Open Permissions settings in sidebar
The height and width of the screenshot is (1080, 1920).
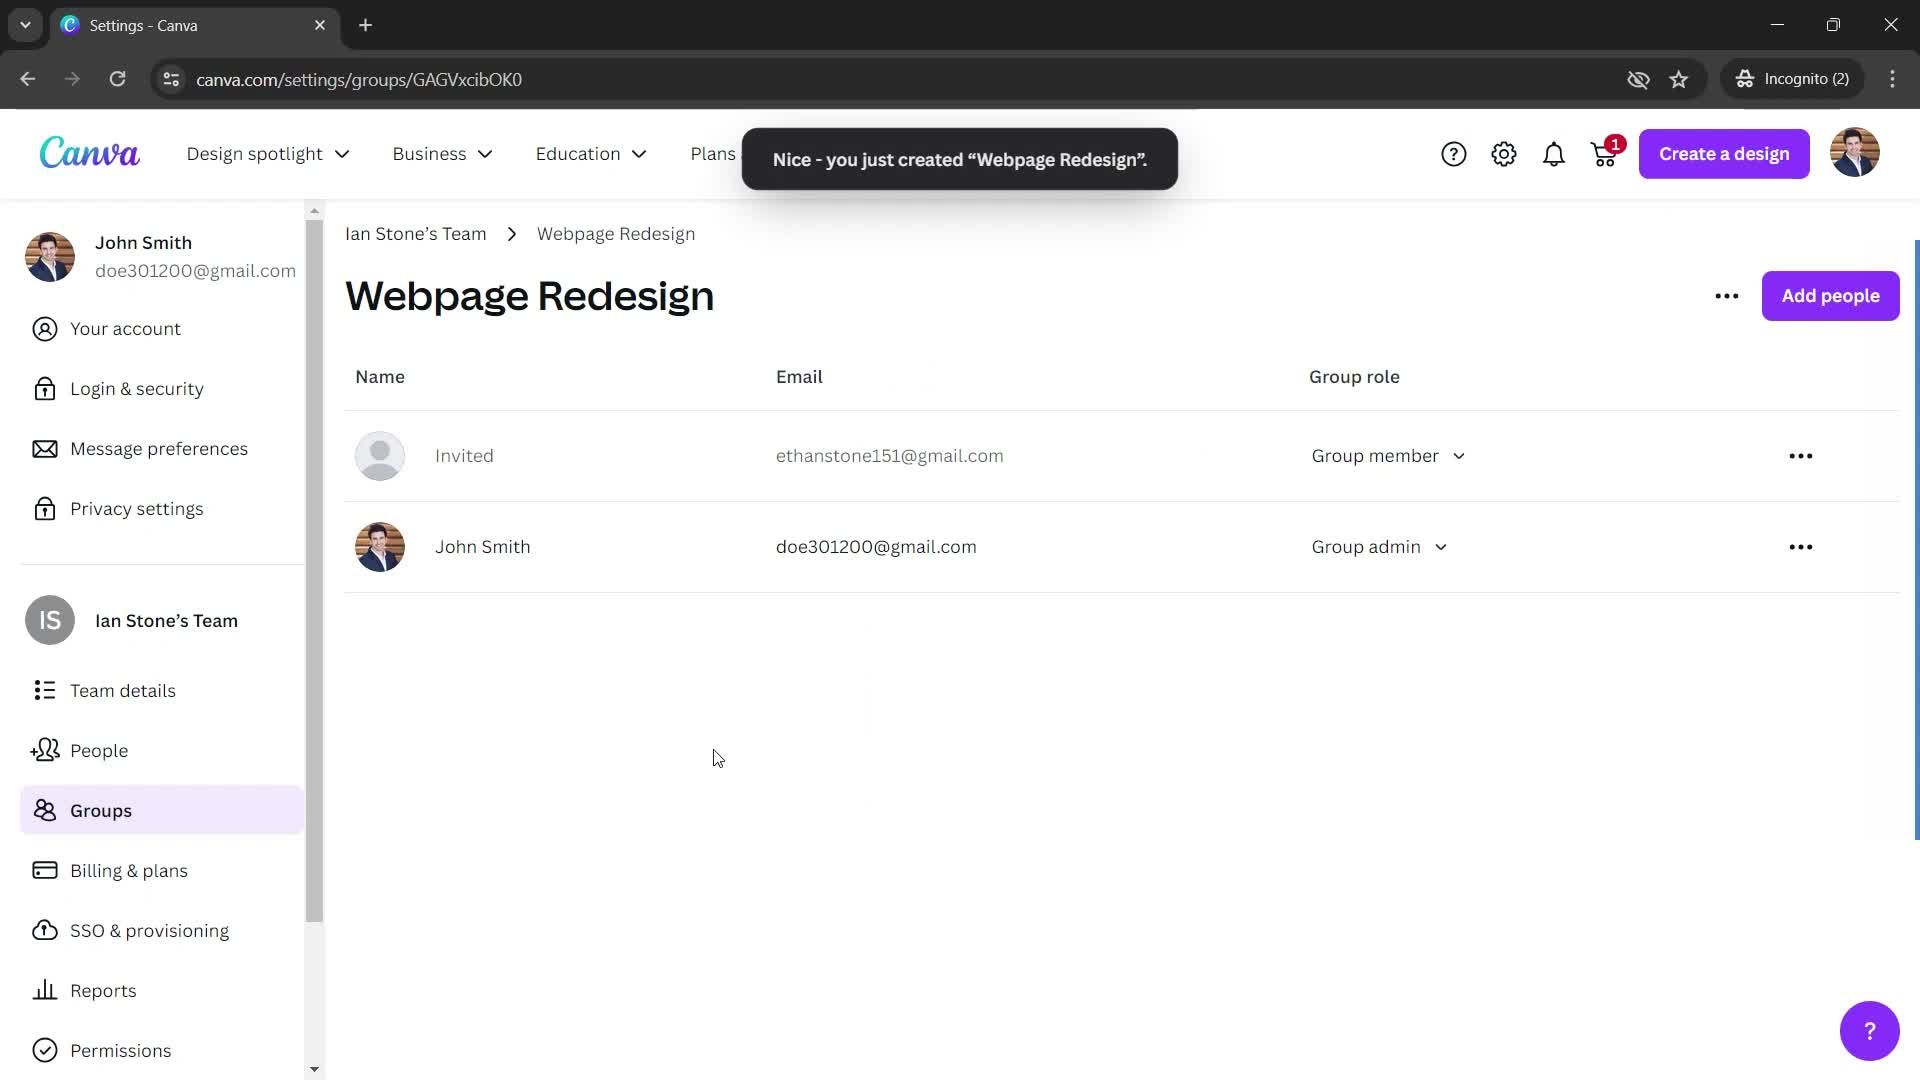tap(120, 1050)
